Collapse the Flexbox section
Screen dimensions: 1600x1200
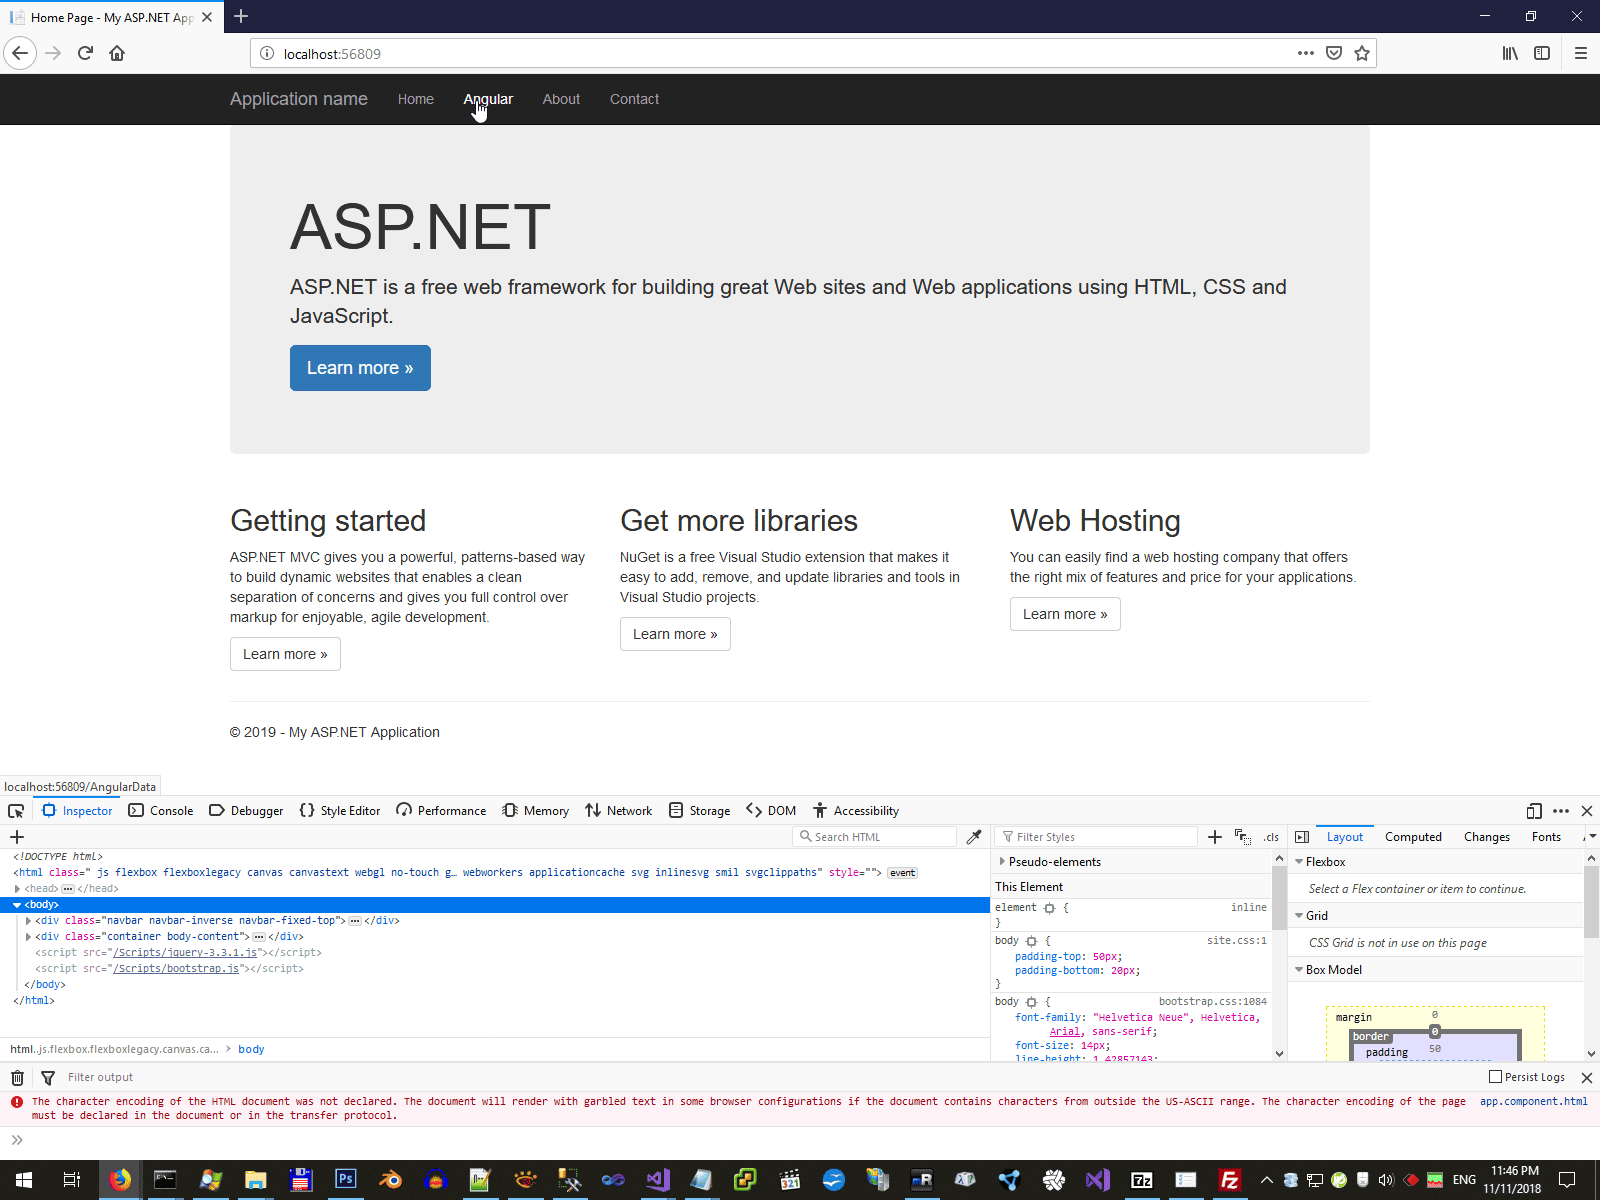tap(1299, 861)
